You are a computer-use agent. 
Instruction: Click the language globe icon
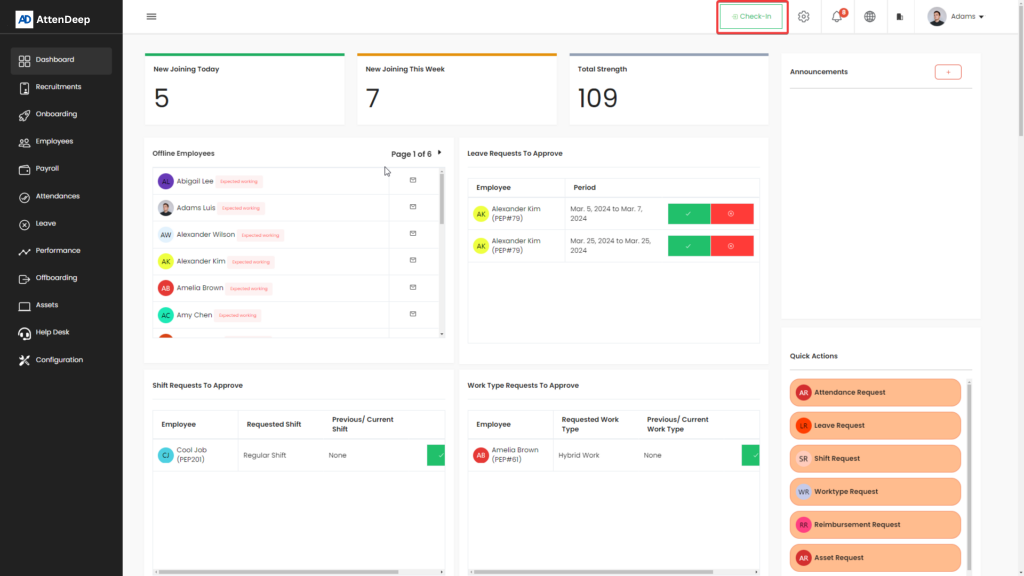tap(870, 17)
